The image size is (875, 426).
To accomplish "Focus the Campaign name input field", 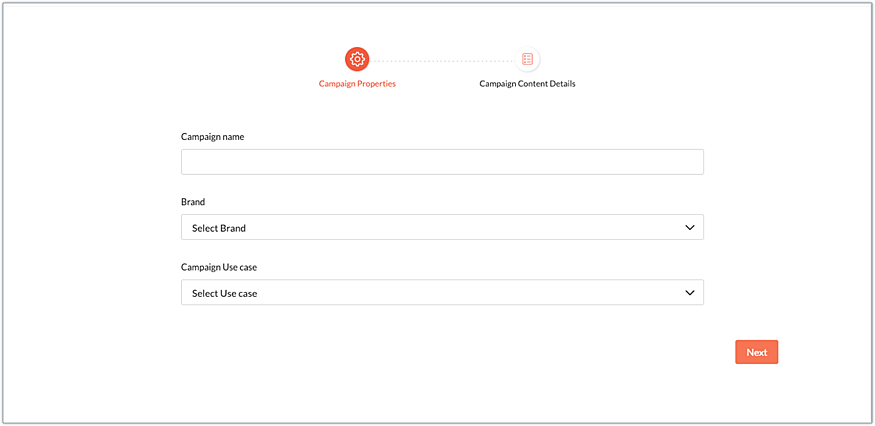I will coord(443,162).
